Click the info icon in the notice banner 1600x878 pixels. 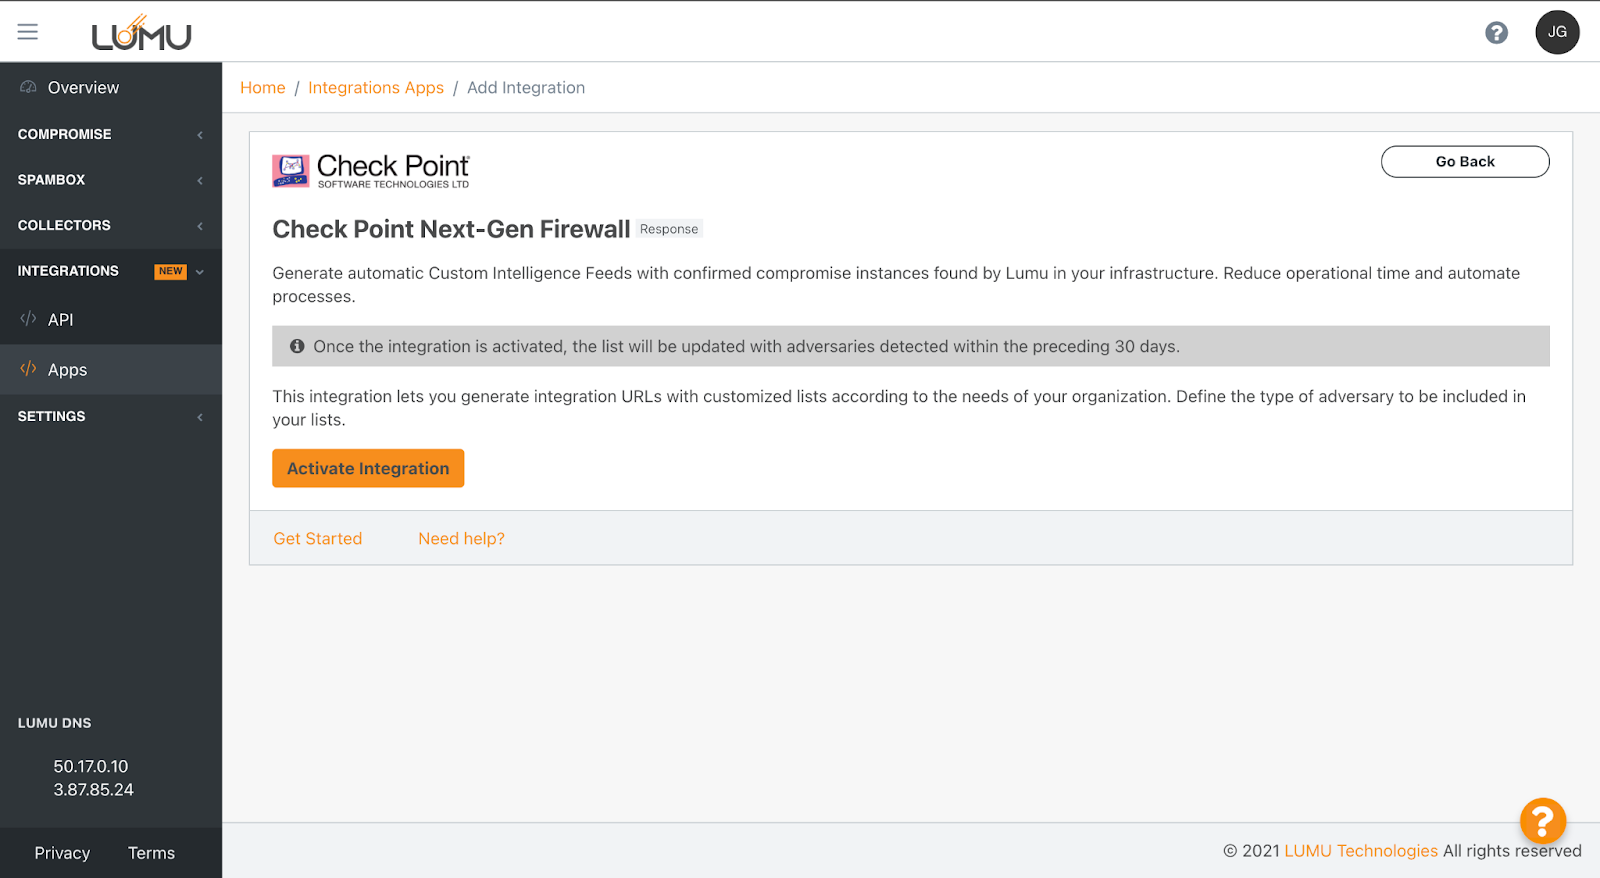click(x=297, y=346)
